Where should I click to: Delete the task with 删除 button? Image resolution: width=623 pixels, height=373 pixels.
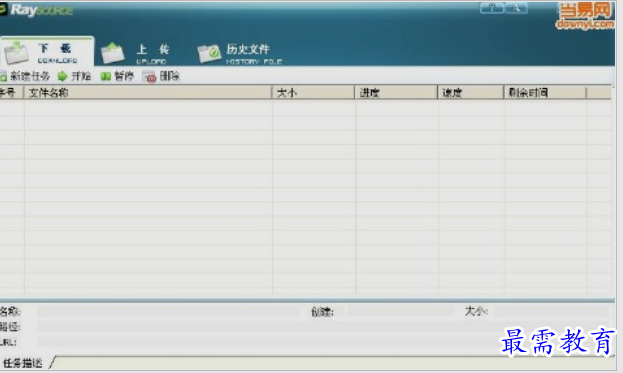(x=161, y=76)
